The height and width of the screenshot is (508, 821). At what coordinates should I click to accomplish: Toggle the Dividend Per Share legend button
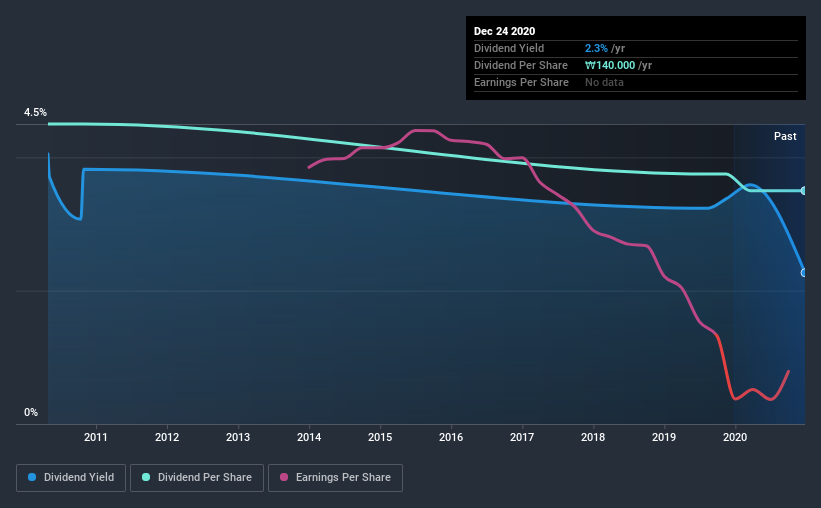click(197, 478)
